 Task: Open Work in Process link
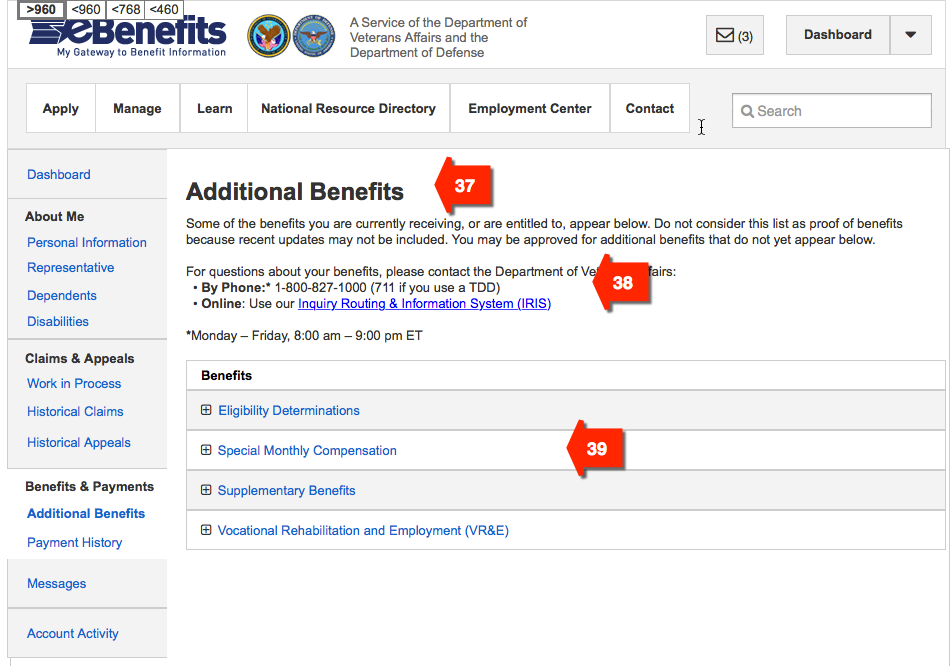coord(74,384)
